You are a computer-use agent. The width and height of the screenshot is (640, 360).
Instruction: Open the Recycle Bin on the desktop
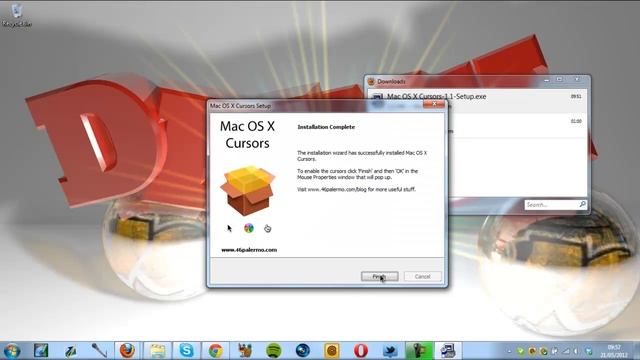[16, 15]
